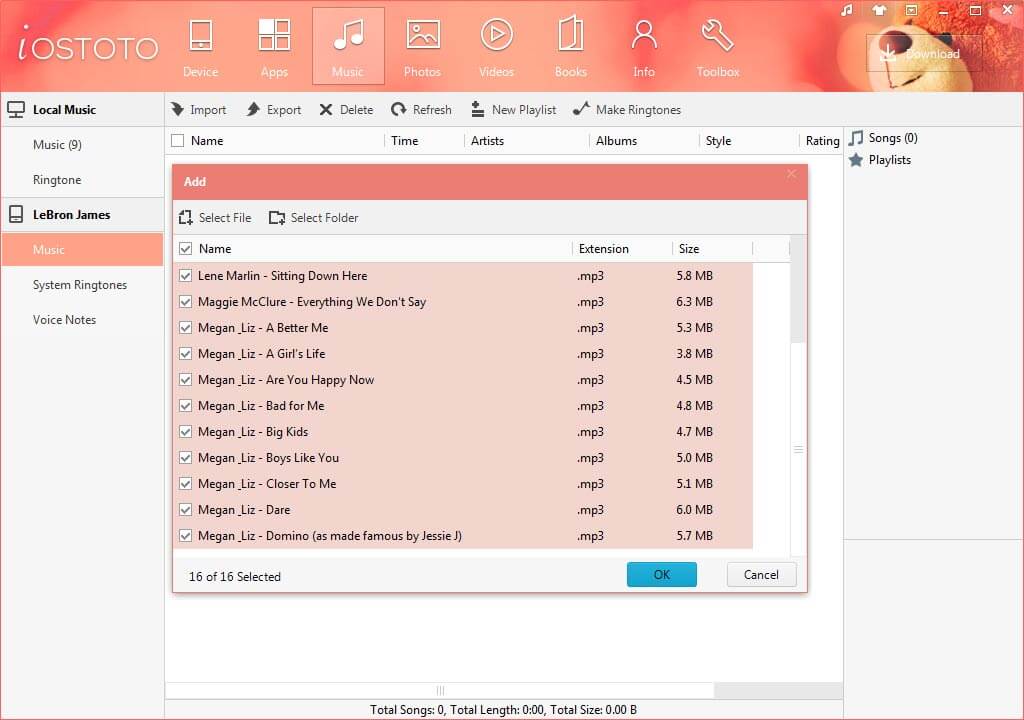Create a New Playlist
The width and height of the screenshot is (1024, 720).
pos(514,110)
